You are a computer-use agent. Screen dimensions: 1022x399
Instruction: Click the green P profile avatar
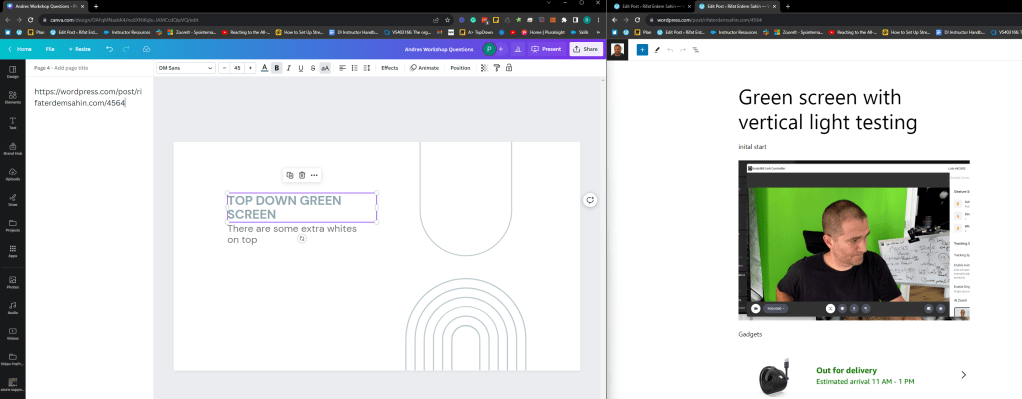489,49
